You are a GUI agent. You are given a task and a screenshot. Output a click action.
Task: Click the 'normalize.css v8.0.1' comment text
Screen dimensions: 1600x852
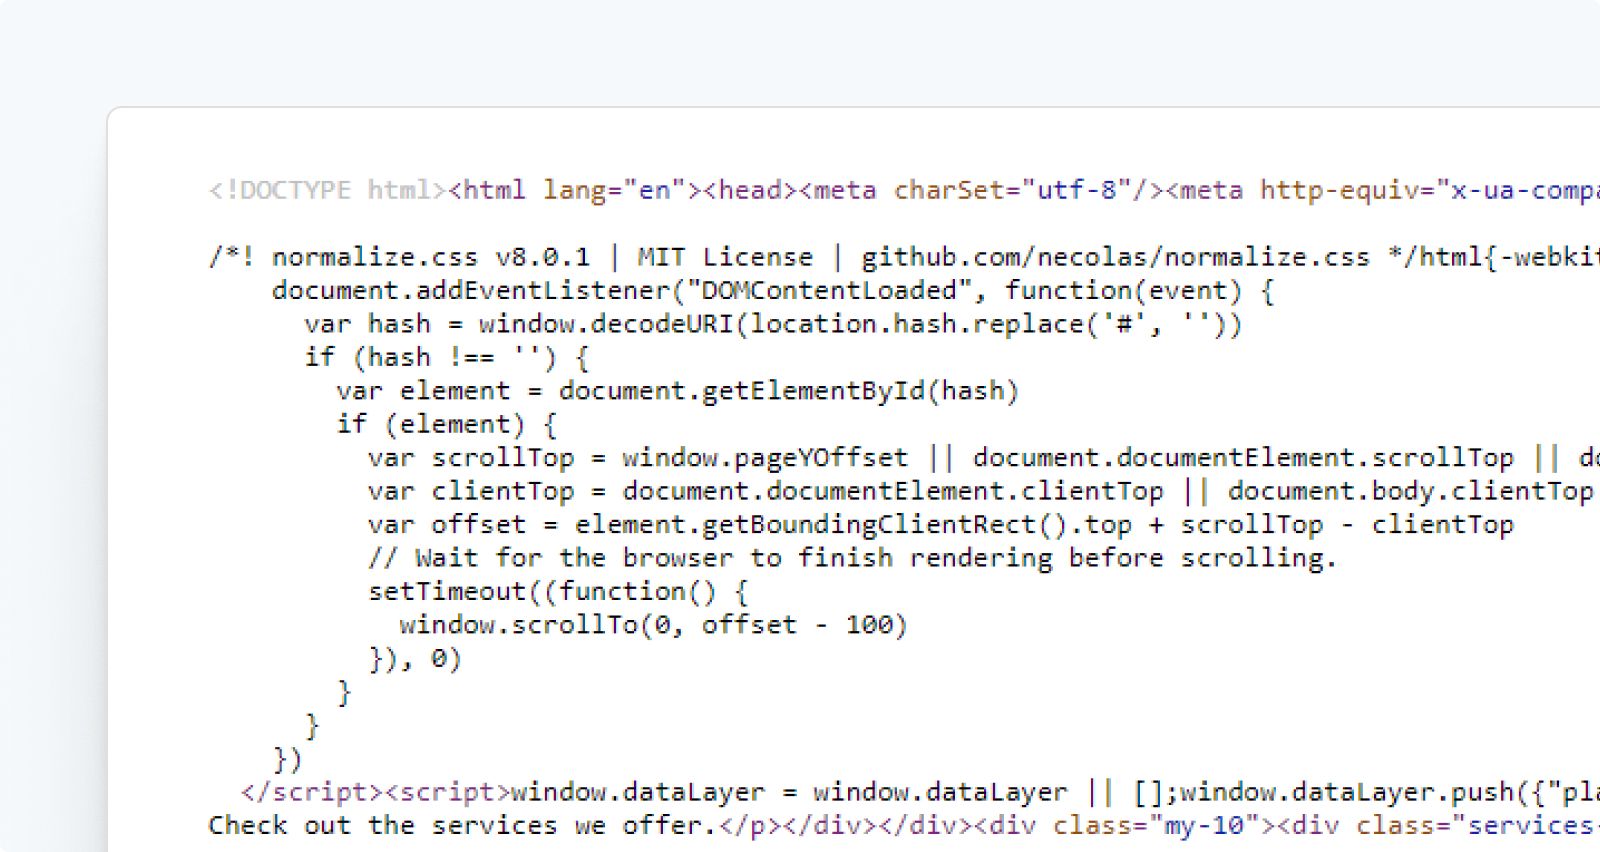click(x=431, y=257)
